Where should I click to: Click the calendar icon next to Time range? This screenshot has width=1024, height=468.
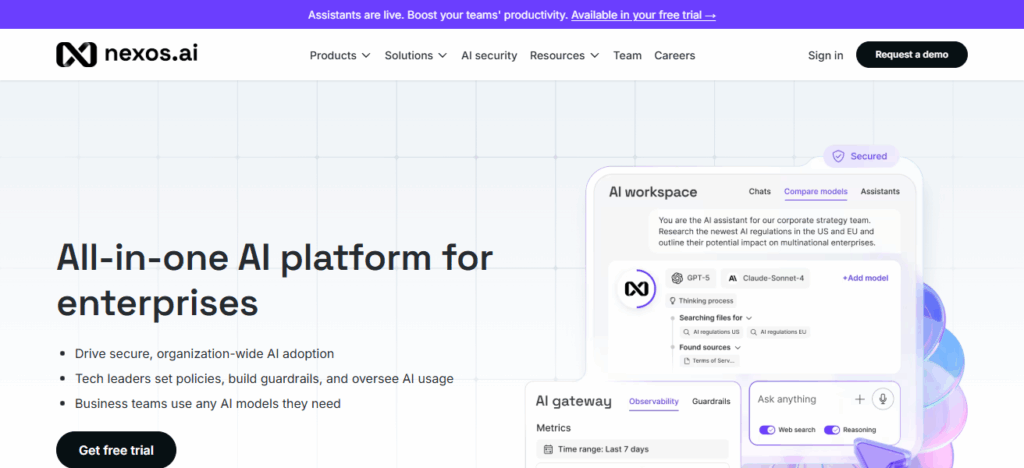click(548, 450)
